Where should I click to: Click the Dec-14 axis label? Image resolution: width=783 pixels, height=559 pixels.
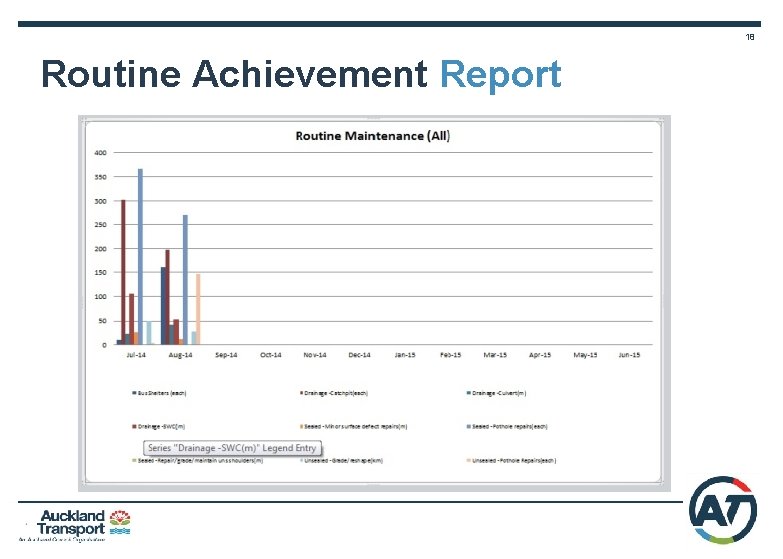coord(360,355)
